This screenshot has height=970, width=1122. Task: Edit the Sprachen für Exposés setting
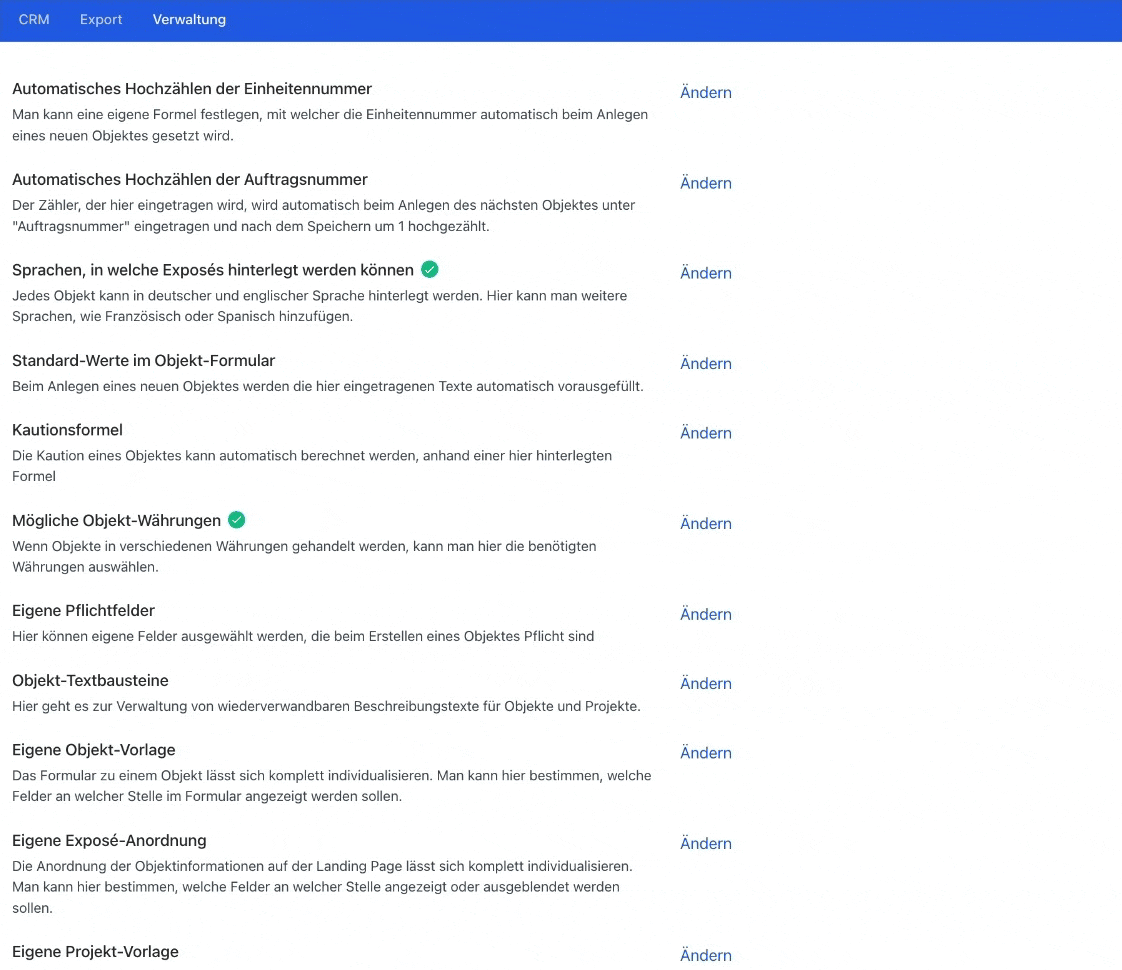[705, 273]
